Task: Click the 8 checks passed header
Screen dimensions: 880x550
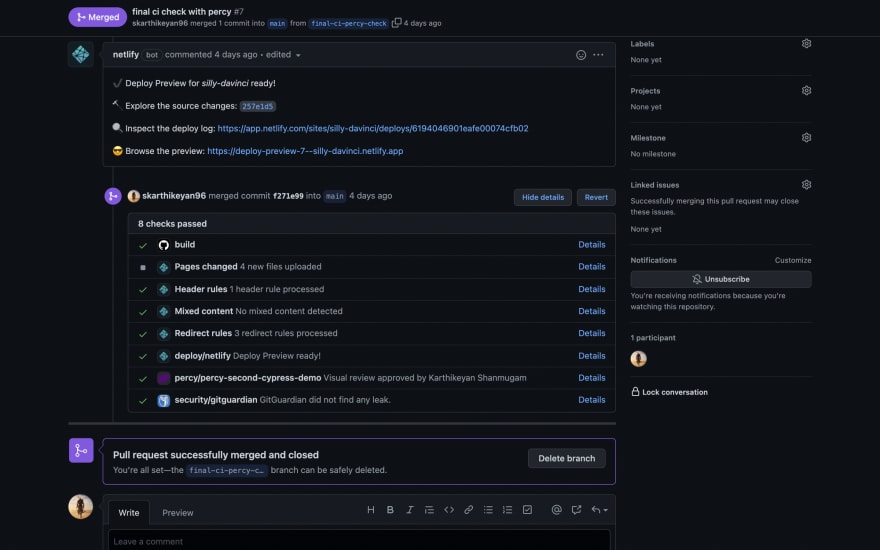Action: (x=372, y=223)
